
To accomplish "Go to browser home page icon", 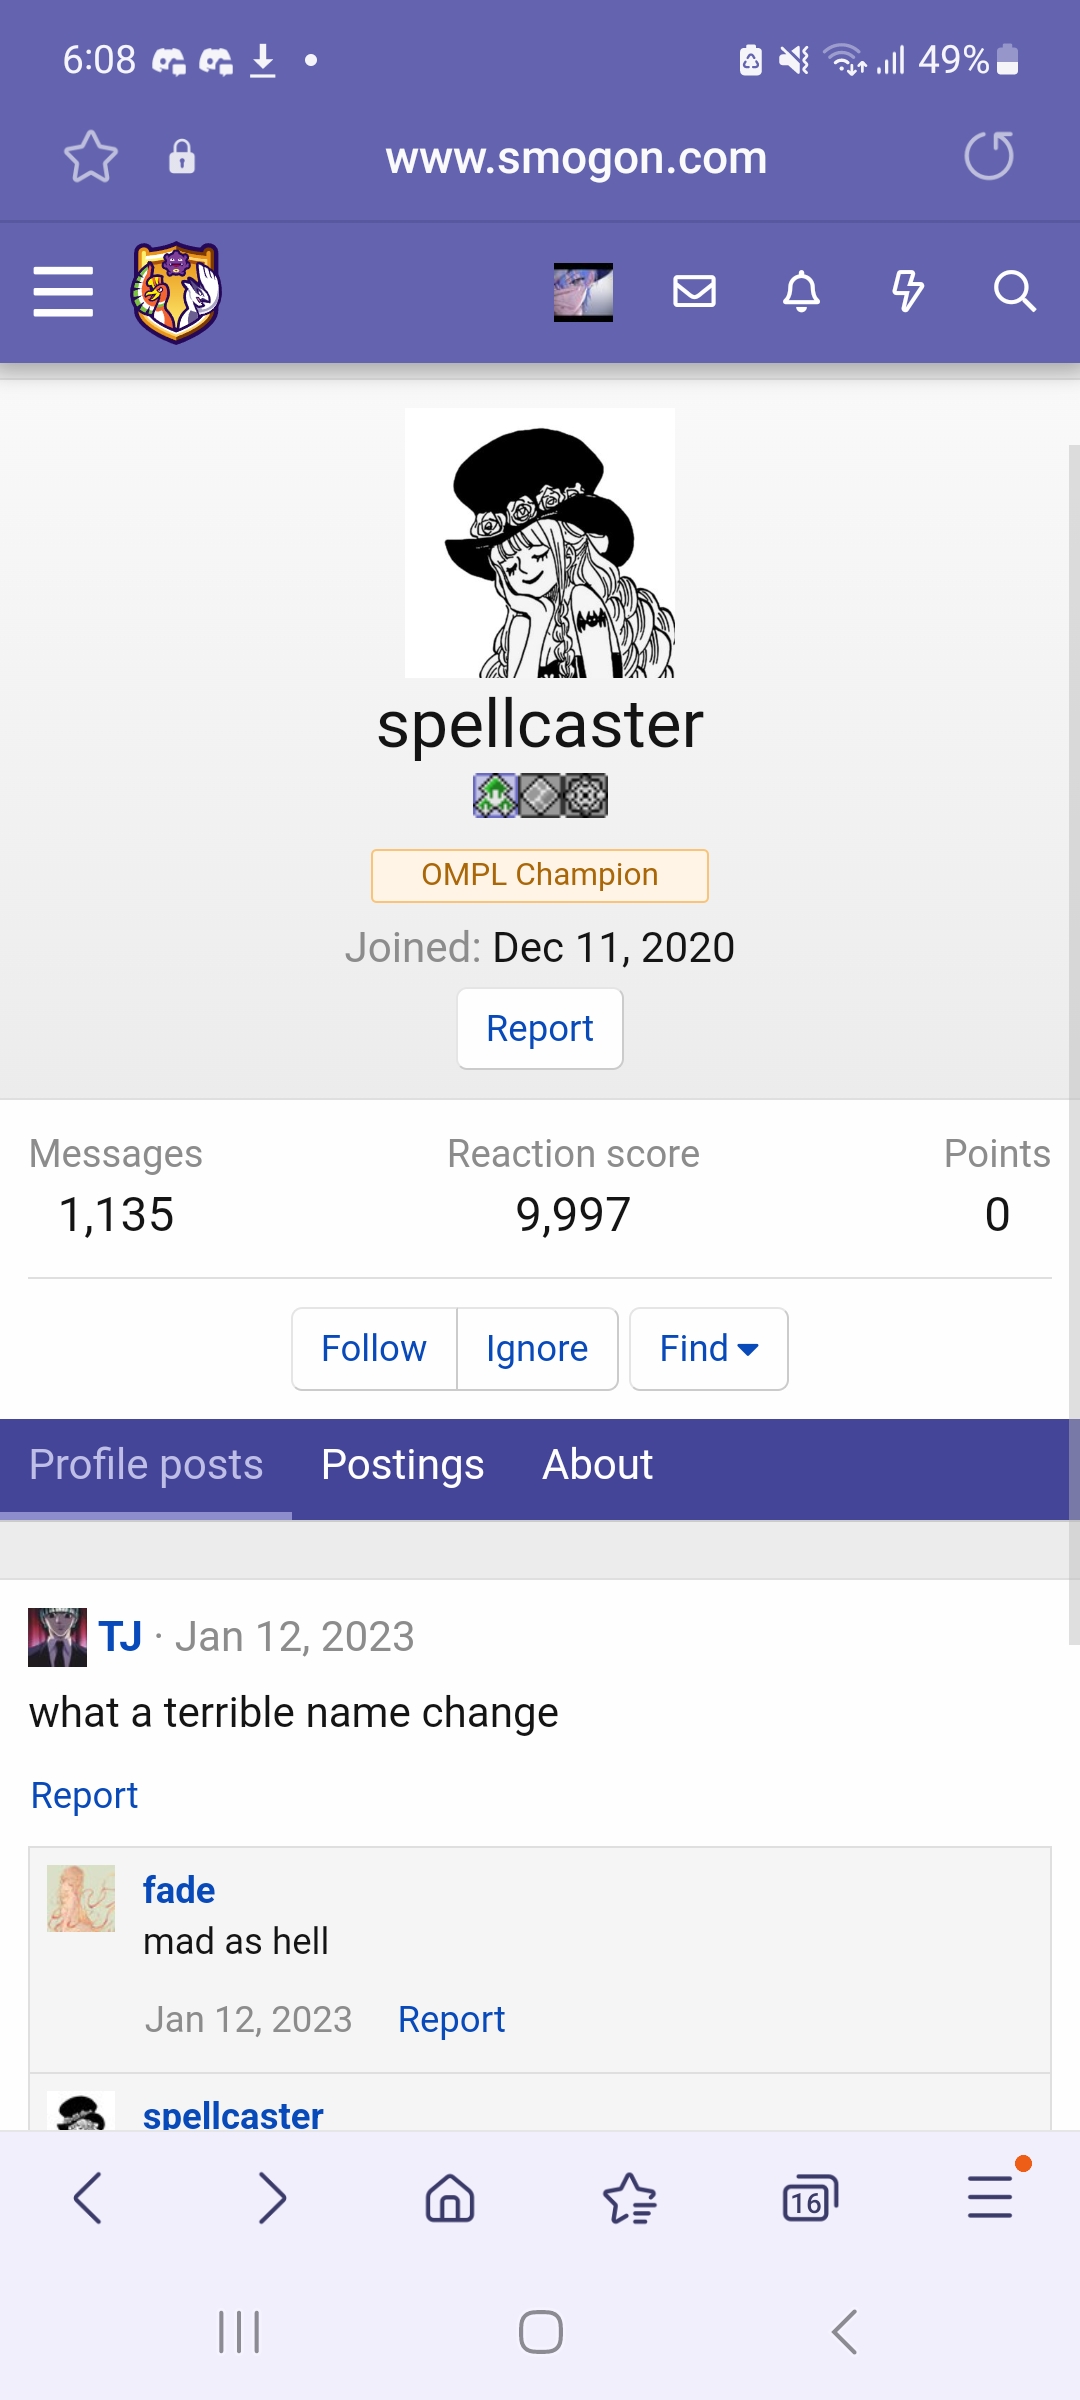I will tap(450, 2199).
